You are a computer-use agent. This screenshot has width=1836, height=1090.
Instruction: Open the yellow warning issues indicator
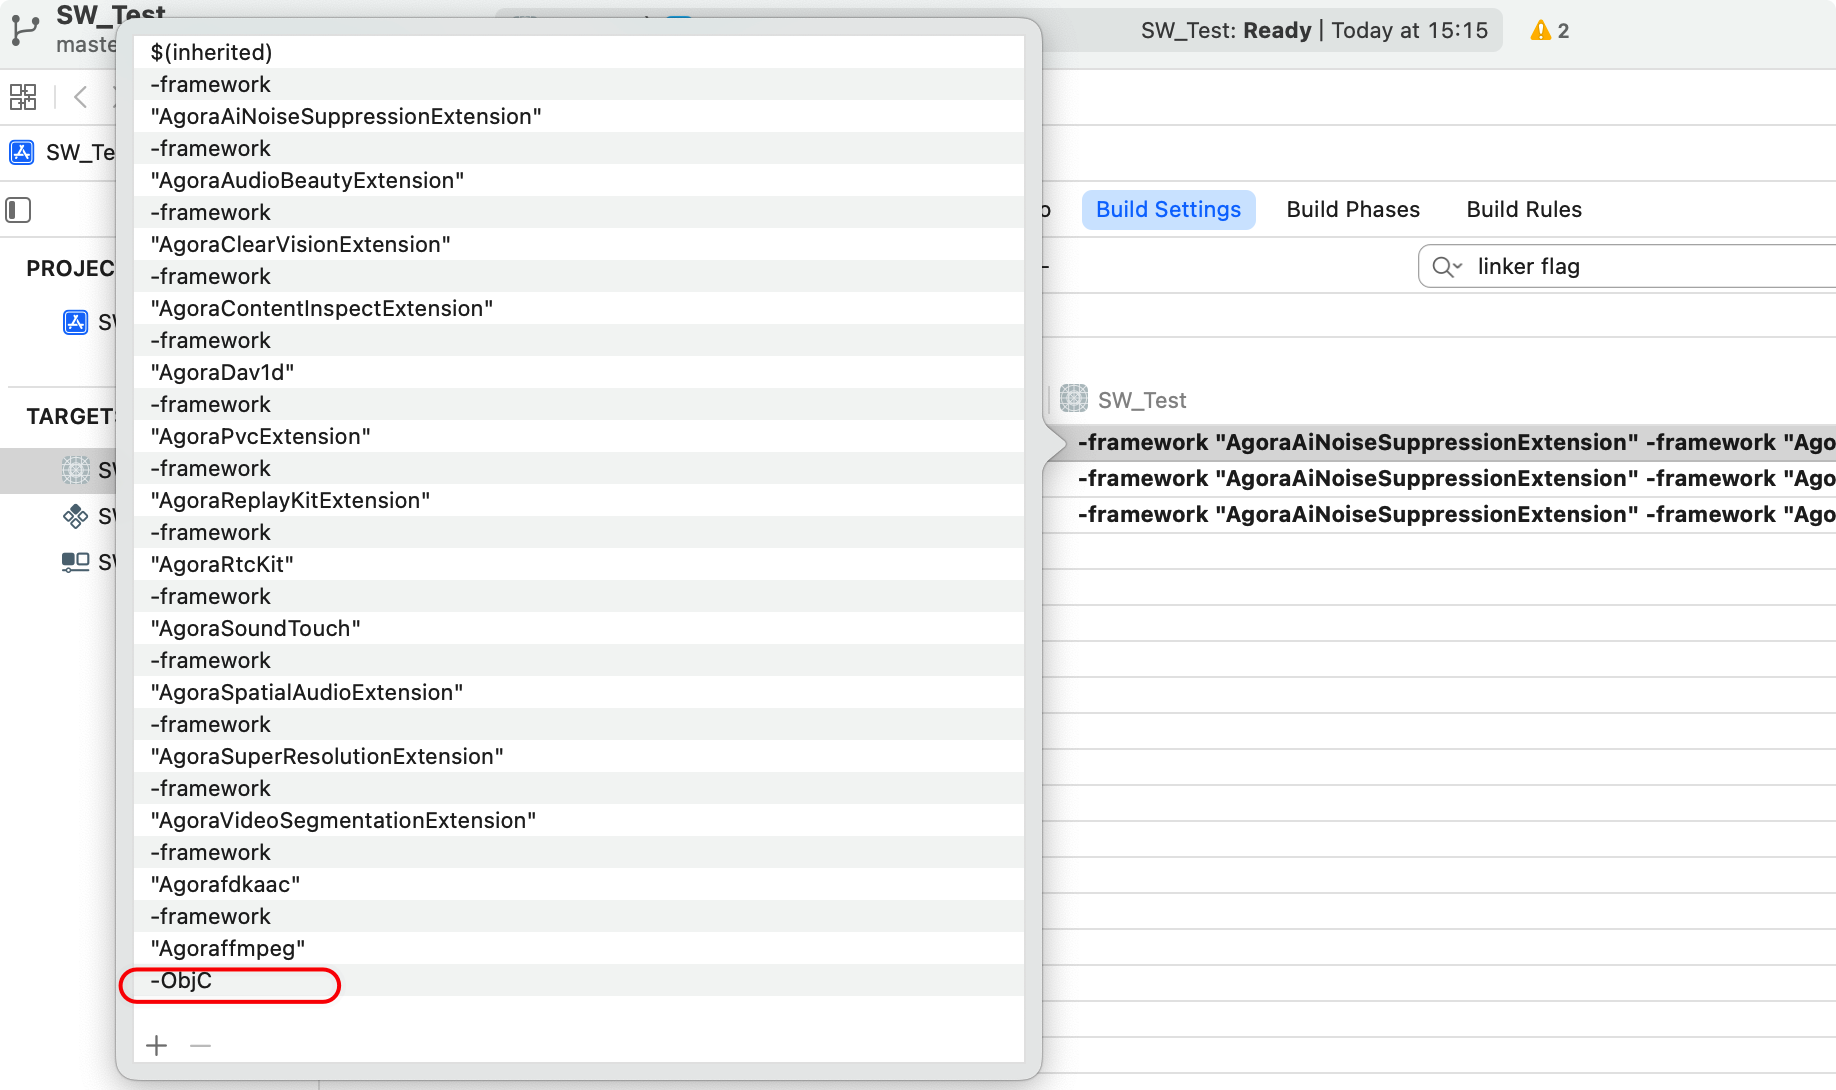point(1550,30)
